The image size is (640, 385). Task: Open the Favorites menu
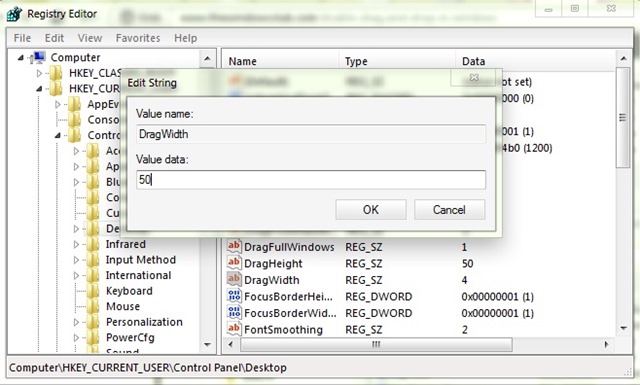138,38
